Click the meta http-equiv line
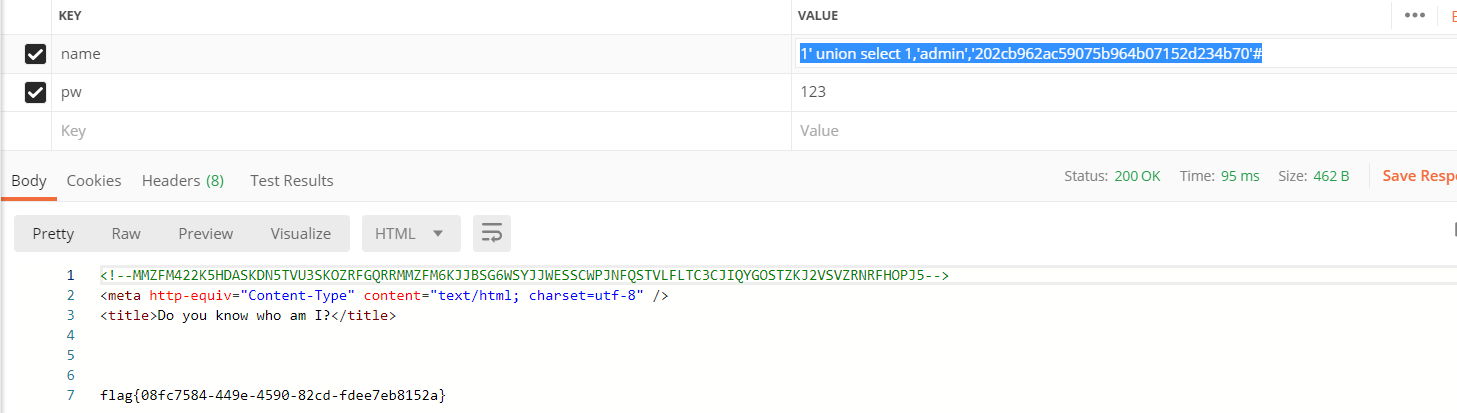Image resolution: width=1457 pixels, height=413 pixels. [384, 296]
